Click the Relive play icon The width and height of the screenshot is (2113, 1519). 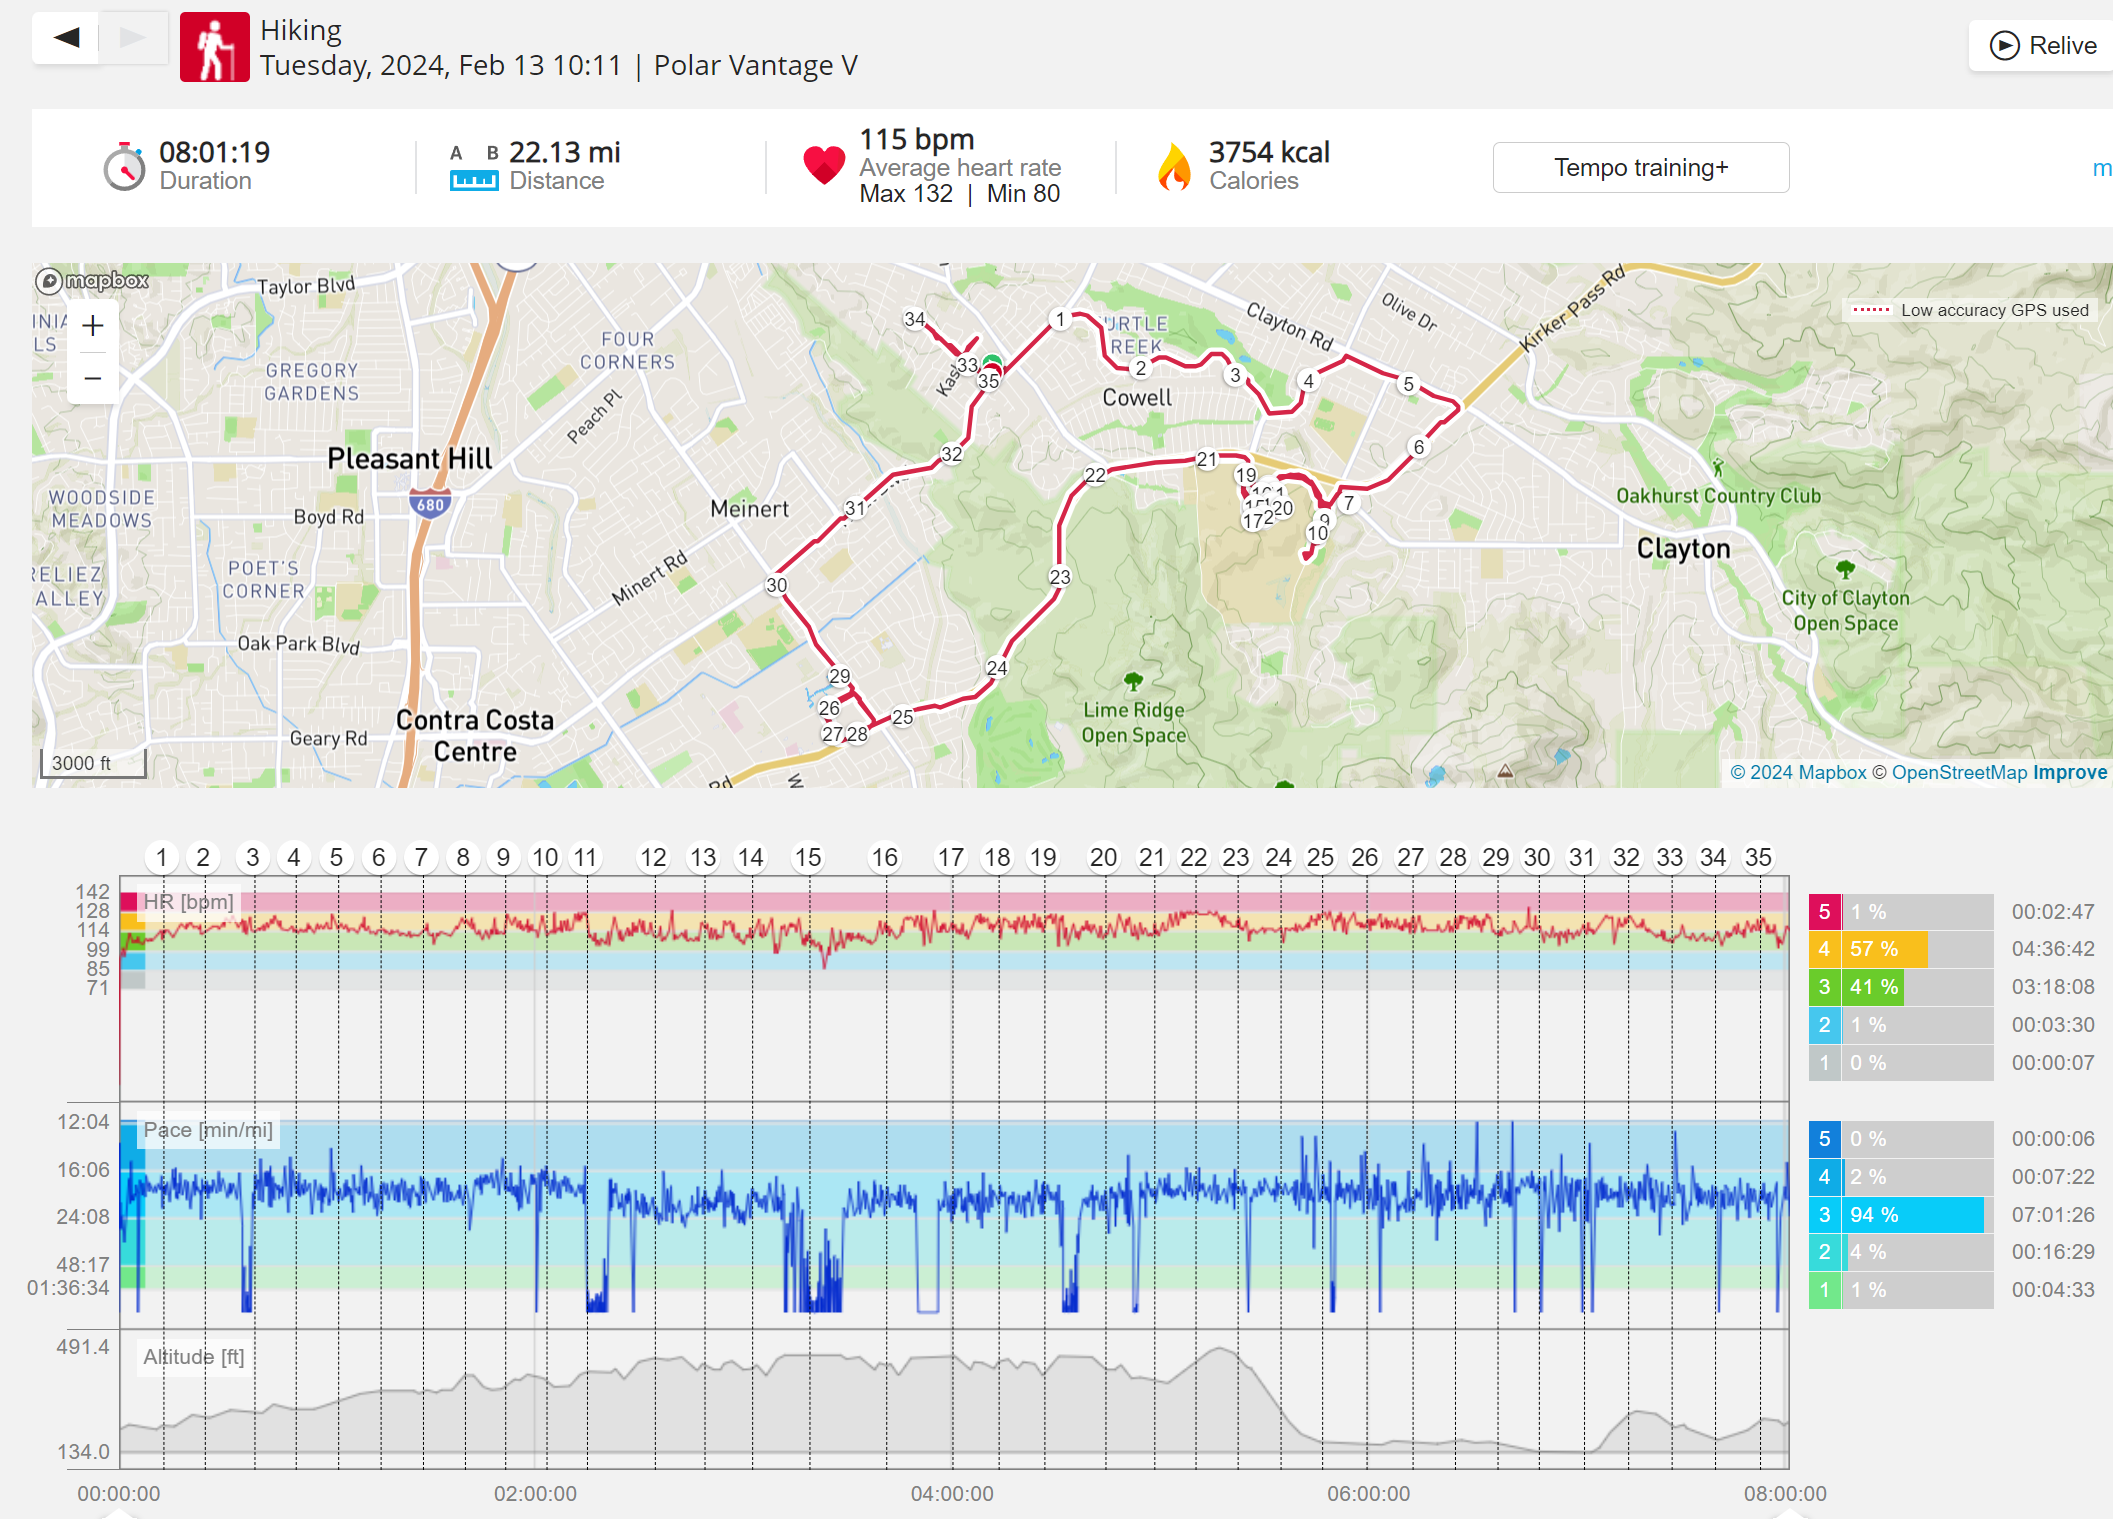point(2004,46)
